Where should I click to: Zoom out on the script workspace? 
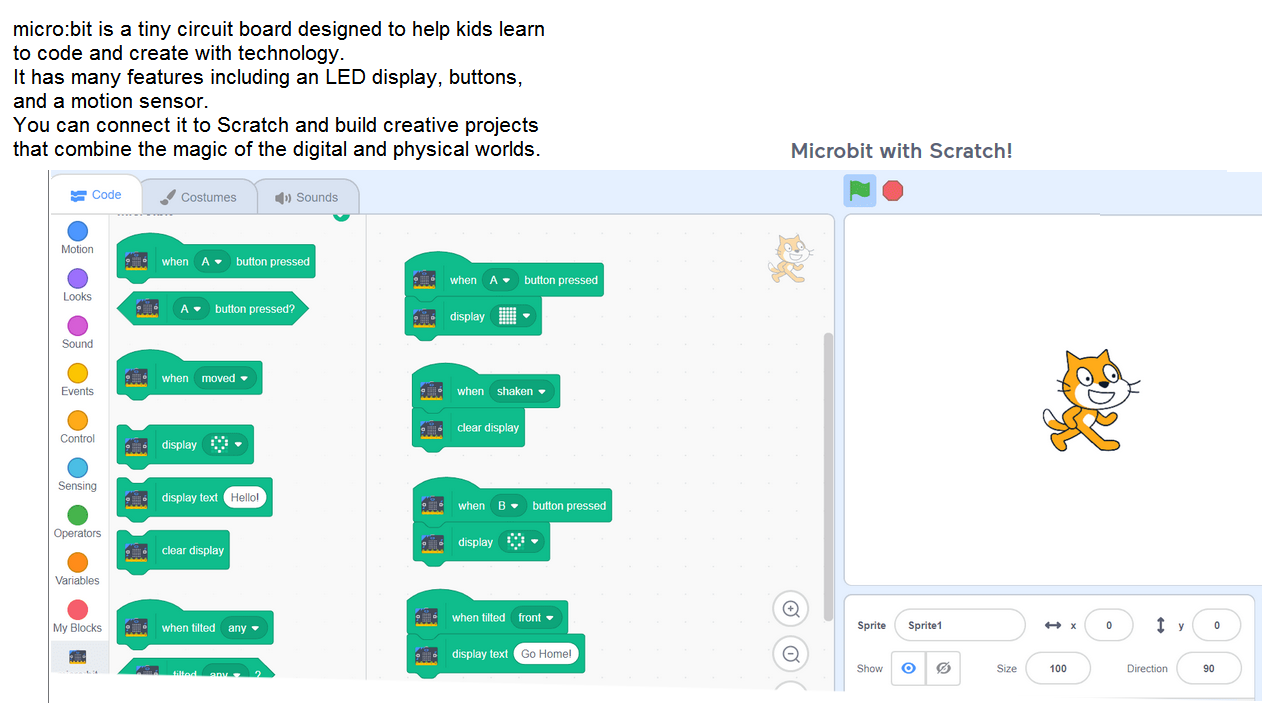(791, 655)
